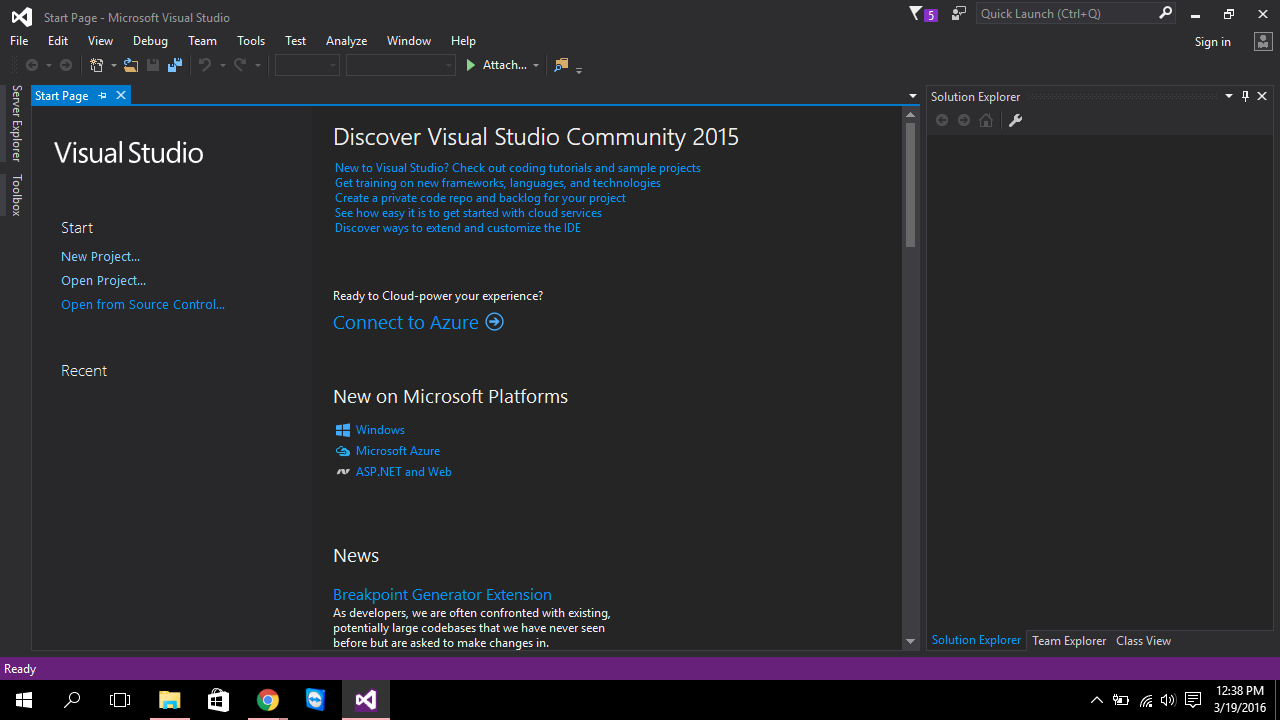The width and height of the screenshot is (1280, 720).
Task: Open a file using the Open File icon
Action: pos(130,64)
